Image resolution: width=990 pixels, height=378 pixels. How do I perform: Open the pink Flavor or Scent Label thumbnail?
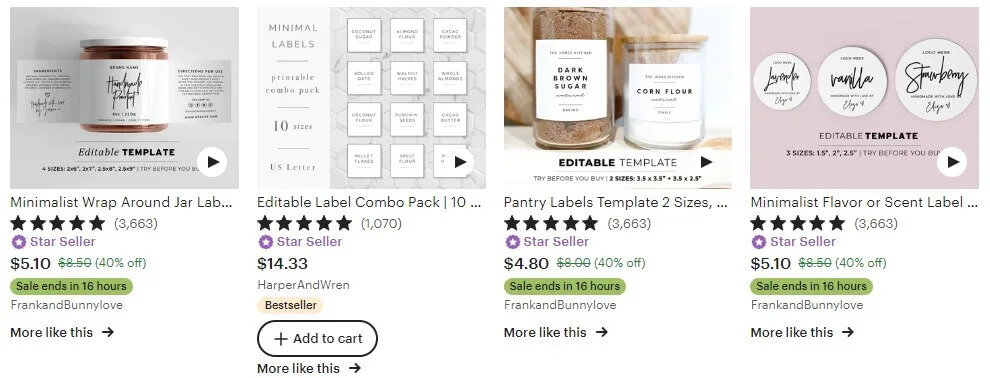(x=864, y=98)
